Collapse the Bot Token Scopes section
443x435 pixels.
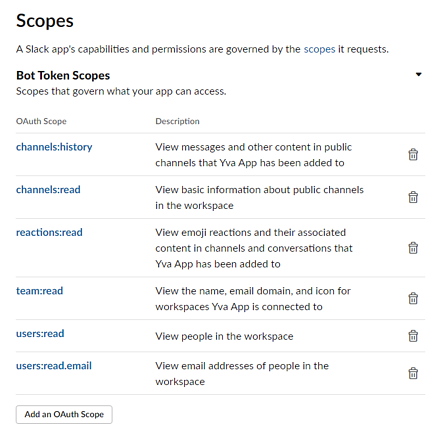pos(419,74)
